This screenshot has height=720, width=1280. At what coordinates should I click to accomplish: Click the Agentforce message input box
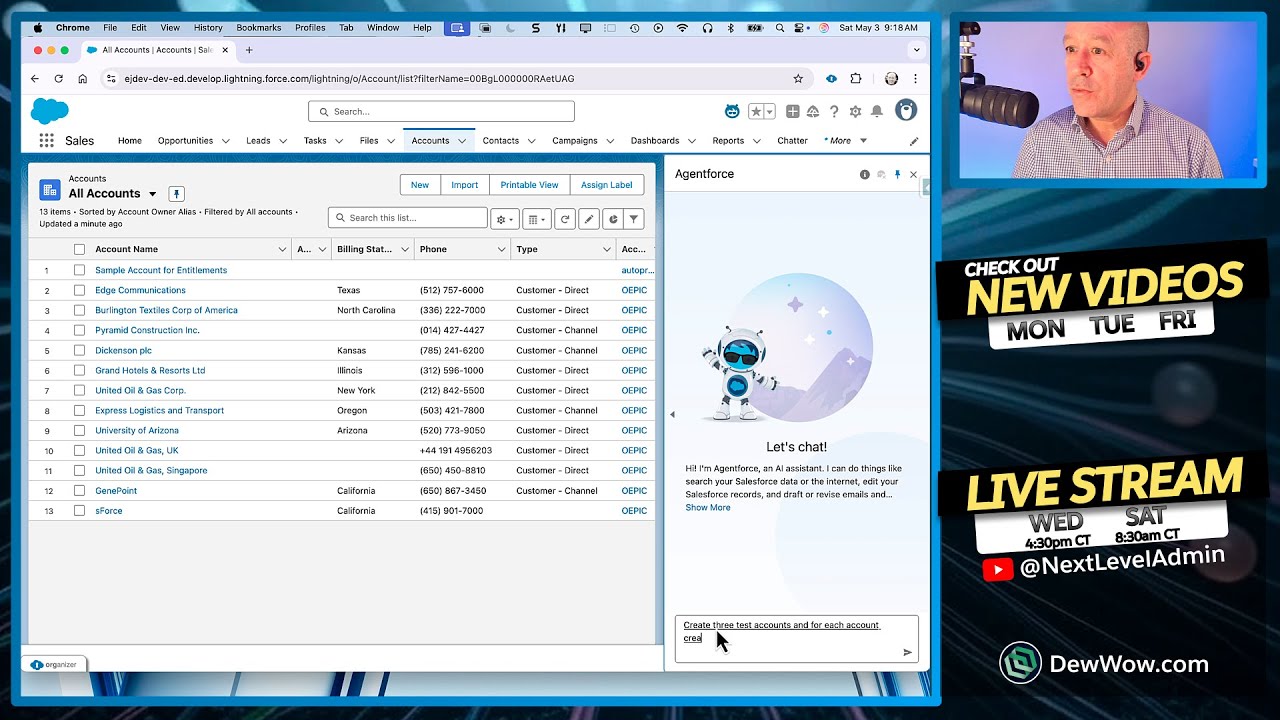point(796,638)
